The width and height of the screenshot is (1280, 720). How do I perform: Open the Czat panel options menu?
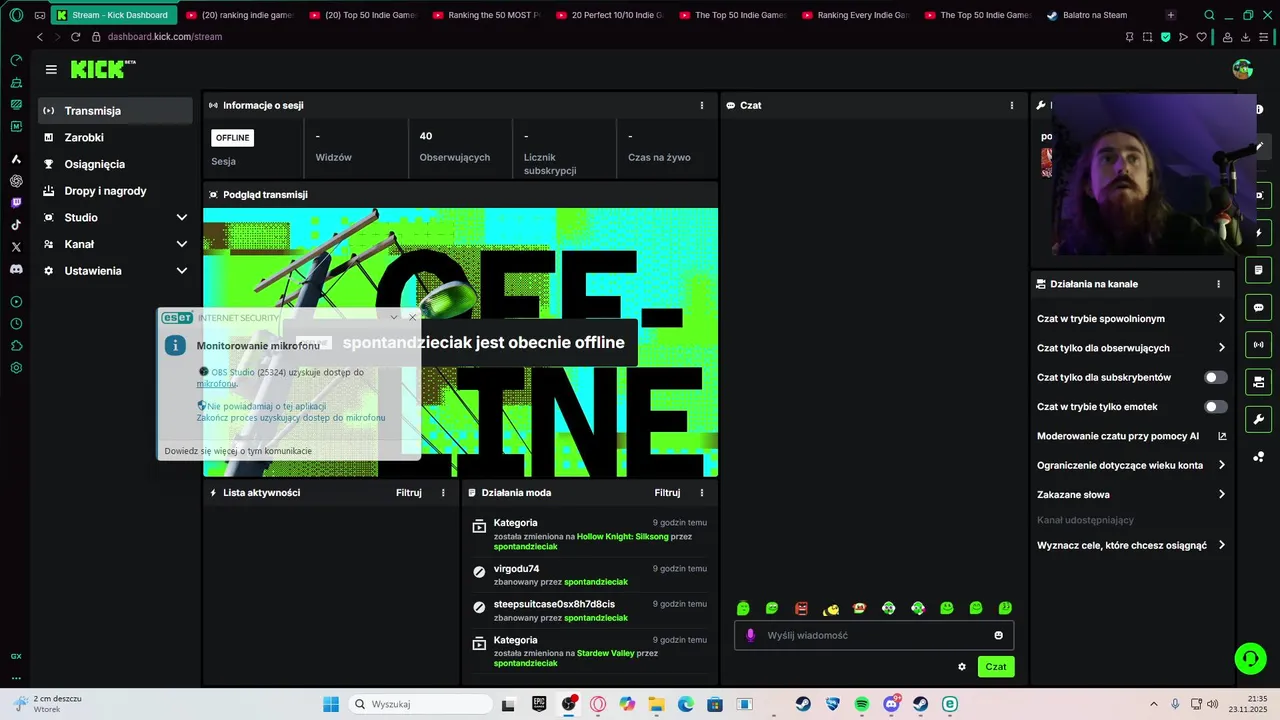click(x=1012, y=105)
